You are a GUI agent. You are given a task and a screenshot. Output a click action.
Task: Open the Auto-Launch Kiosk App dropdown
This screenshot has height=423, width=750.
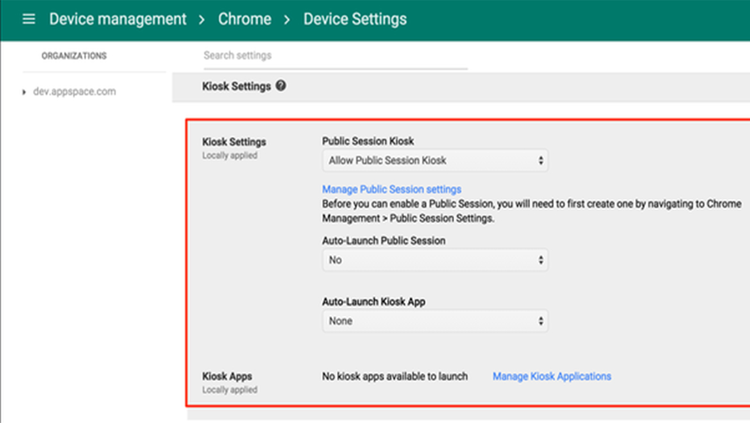[435, 321]
